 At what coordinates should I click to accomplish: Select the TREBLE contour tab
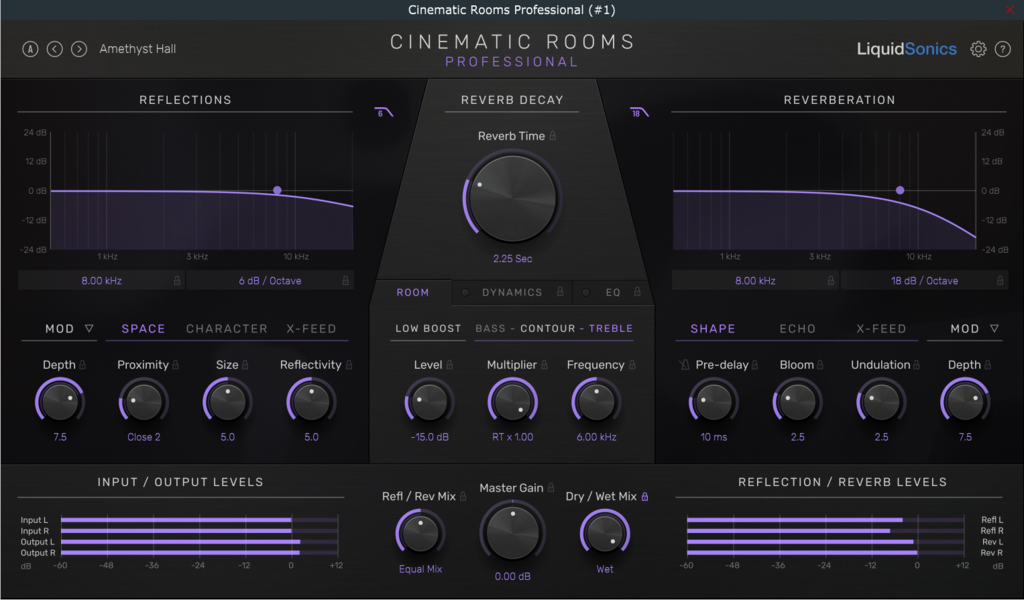tap(611, 328)
